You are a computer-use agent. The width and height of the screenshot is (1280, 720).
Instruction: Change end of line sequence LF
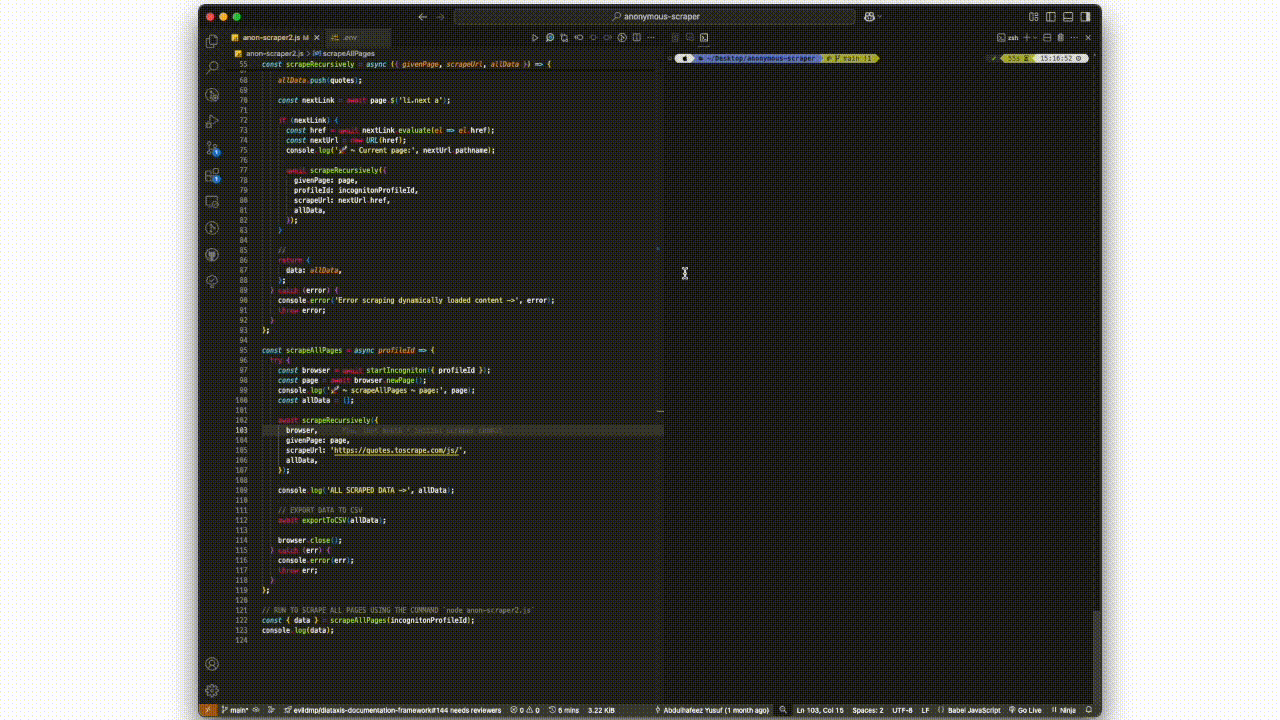[x=925, y=710]
